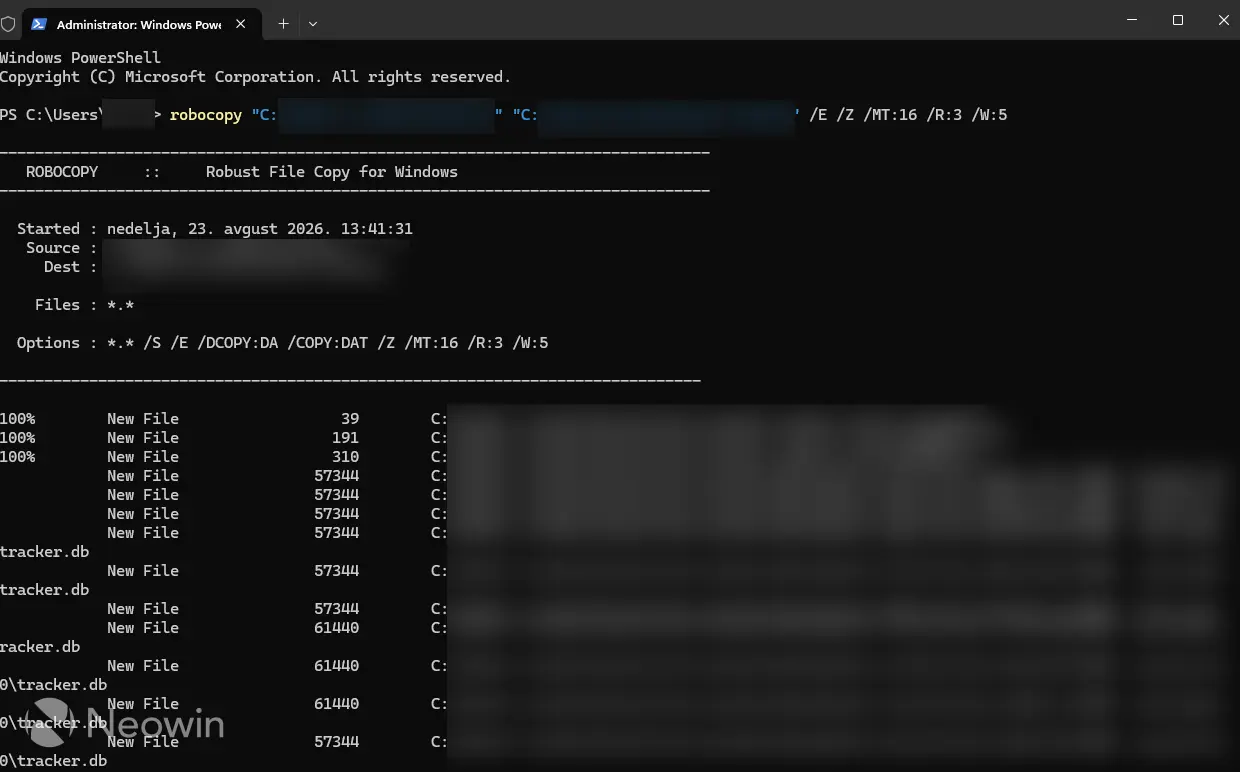Expand the new tab profile dropdown arrow
Viewport: 1240px width, 772px height.
[x=313, y=23]
